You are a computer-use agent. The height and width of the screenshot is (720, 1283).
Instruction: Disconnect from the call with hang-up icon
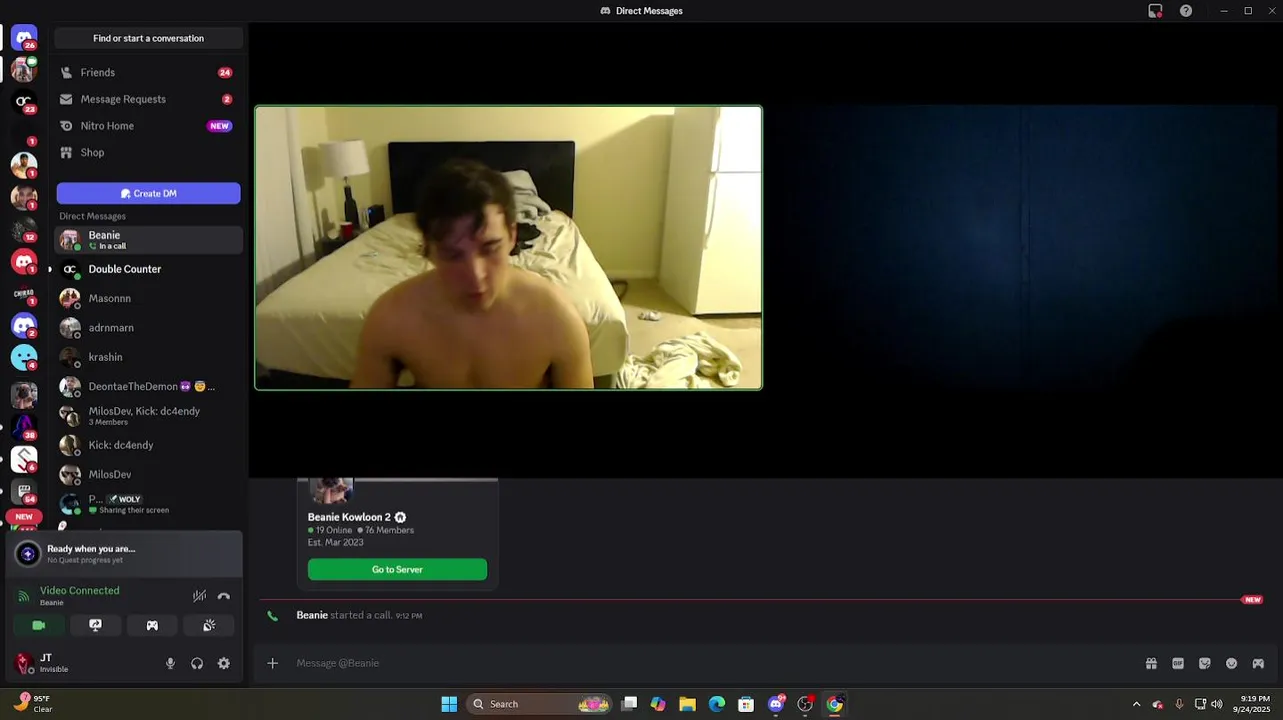pos(224,596)
